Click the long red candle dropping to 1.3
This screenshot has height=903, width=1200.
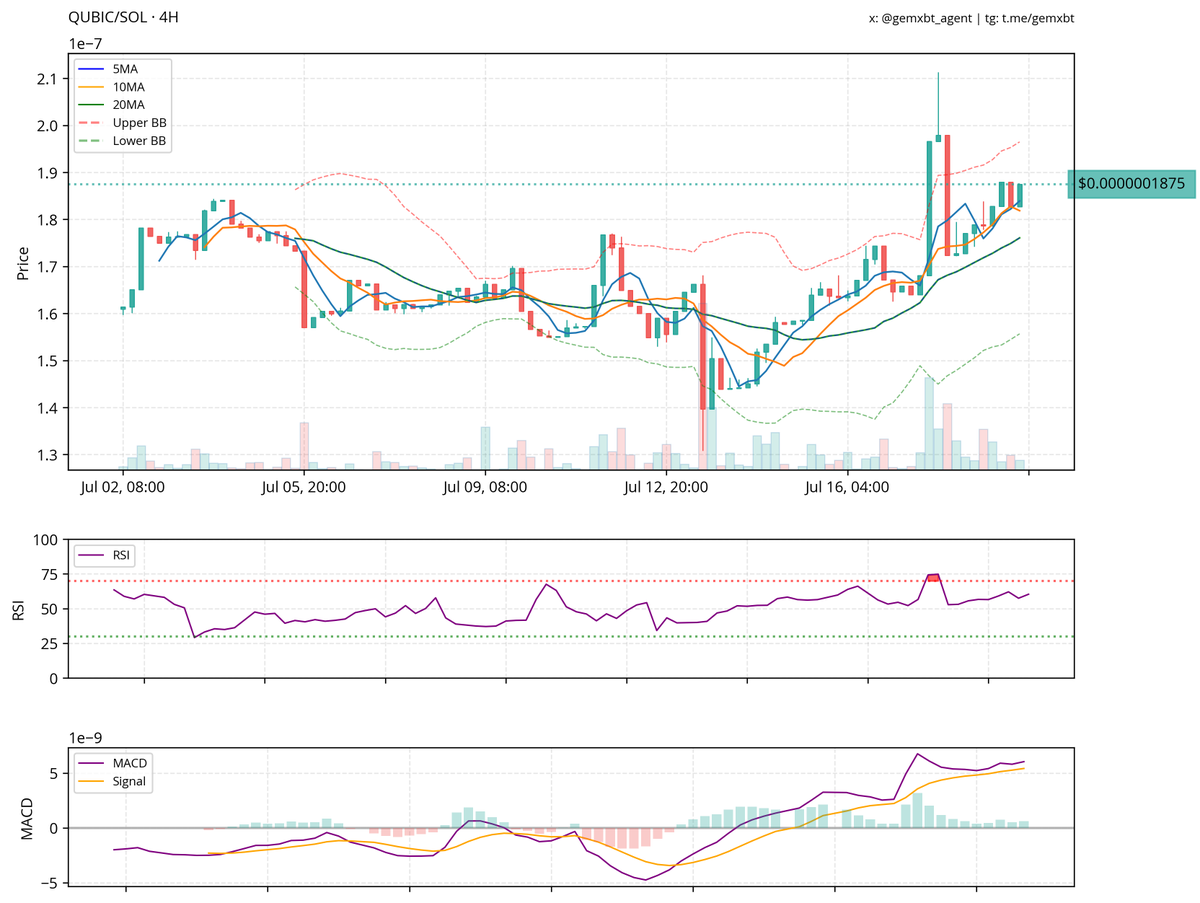[x=703, y=365]
